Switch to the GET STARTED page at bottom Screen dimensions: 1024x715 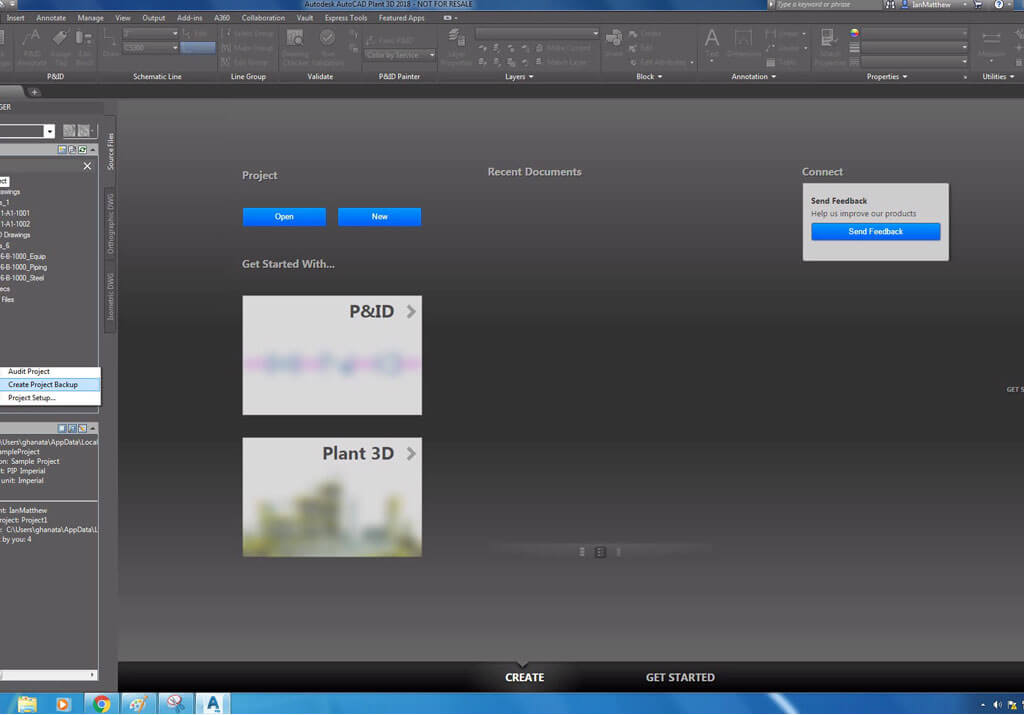tap(680, 678)
